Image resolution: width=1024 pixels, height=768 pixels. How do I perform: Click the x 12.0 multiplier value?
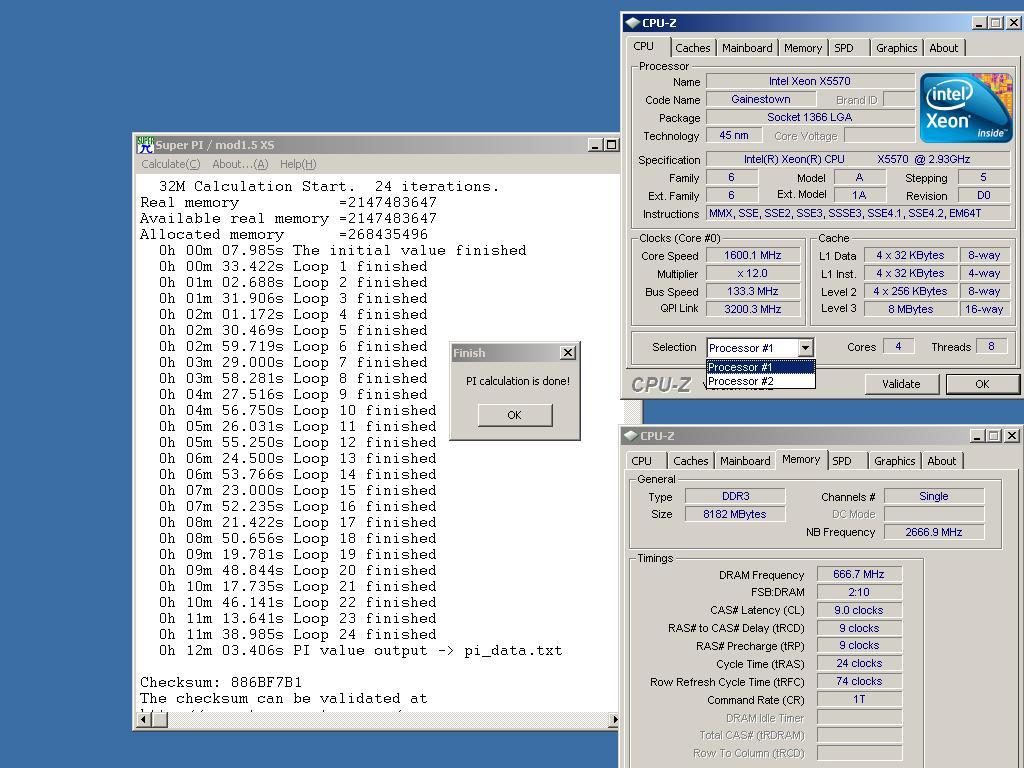pos(753,274)
